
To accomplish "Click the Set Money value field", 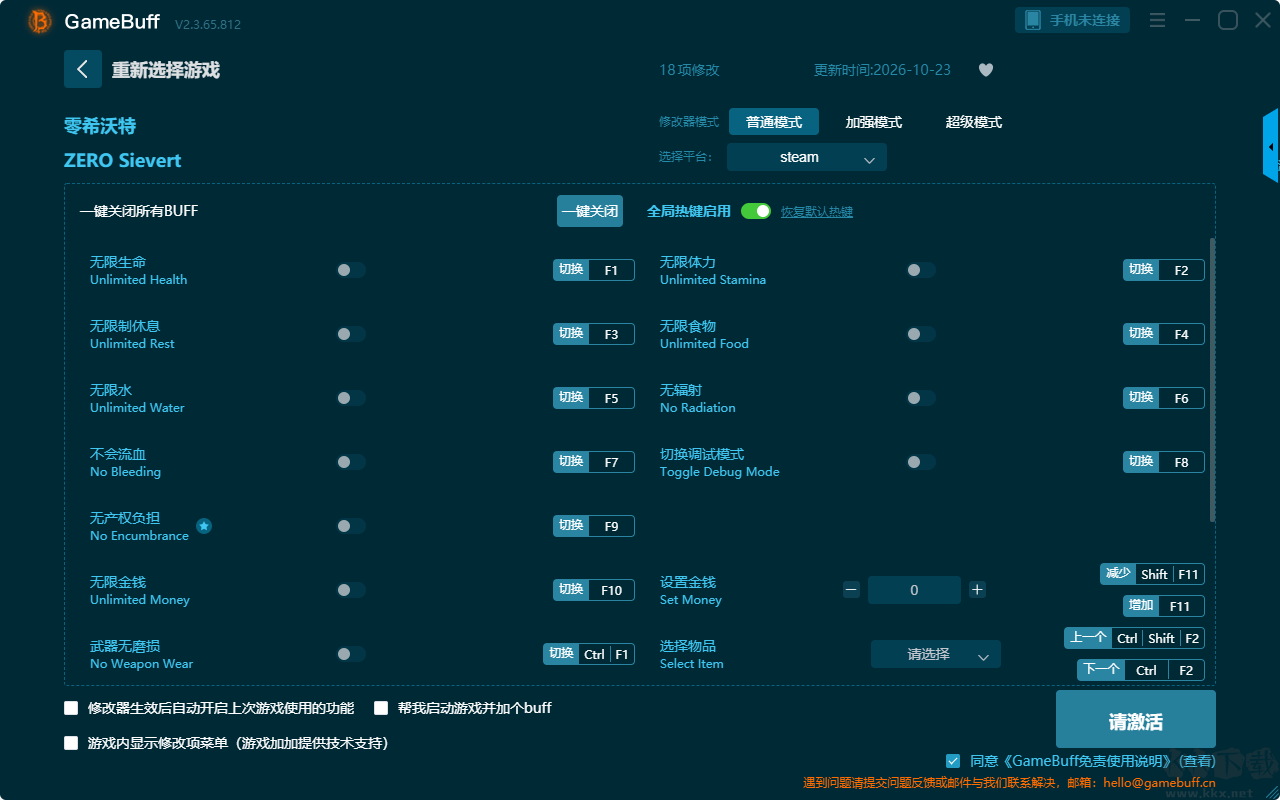I will coord(914,590).
